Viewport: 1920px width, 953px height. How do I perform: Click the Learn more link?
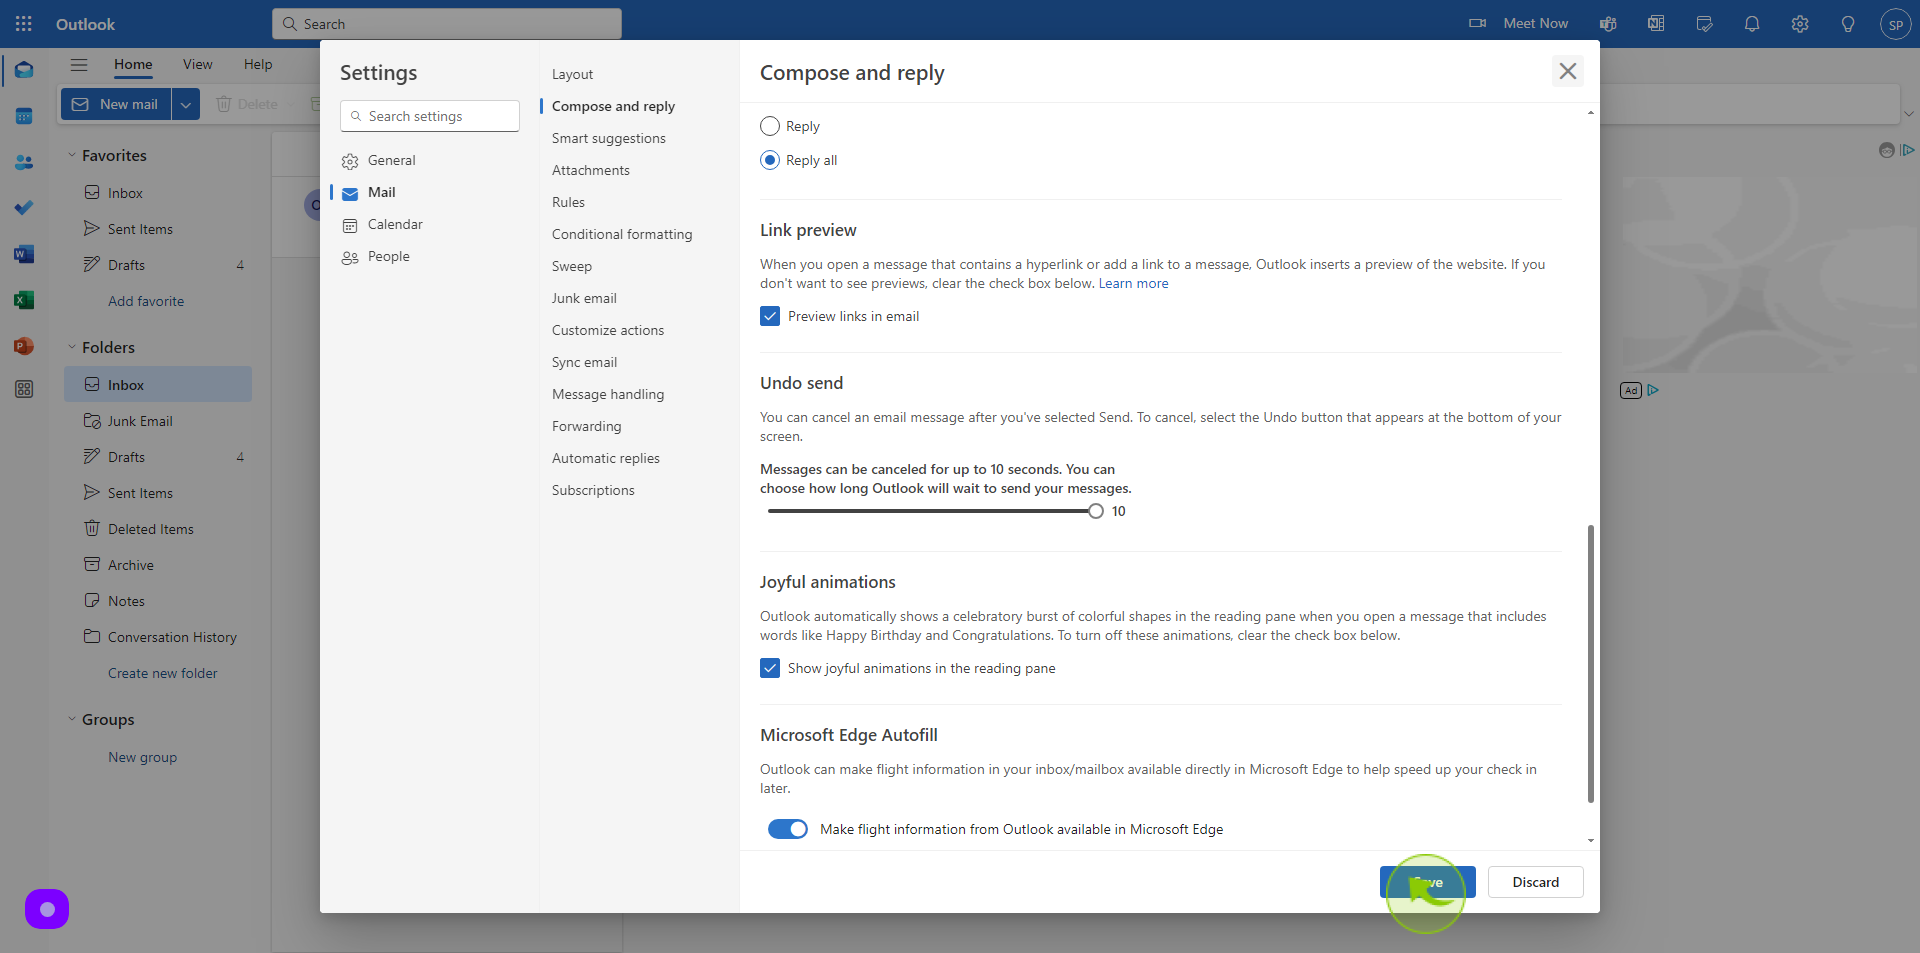pos(1133,283)
